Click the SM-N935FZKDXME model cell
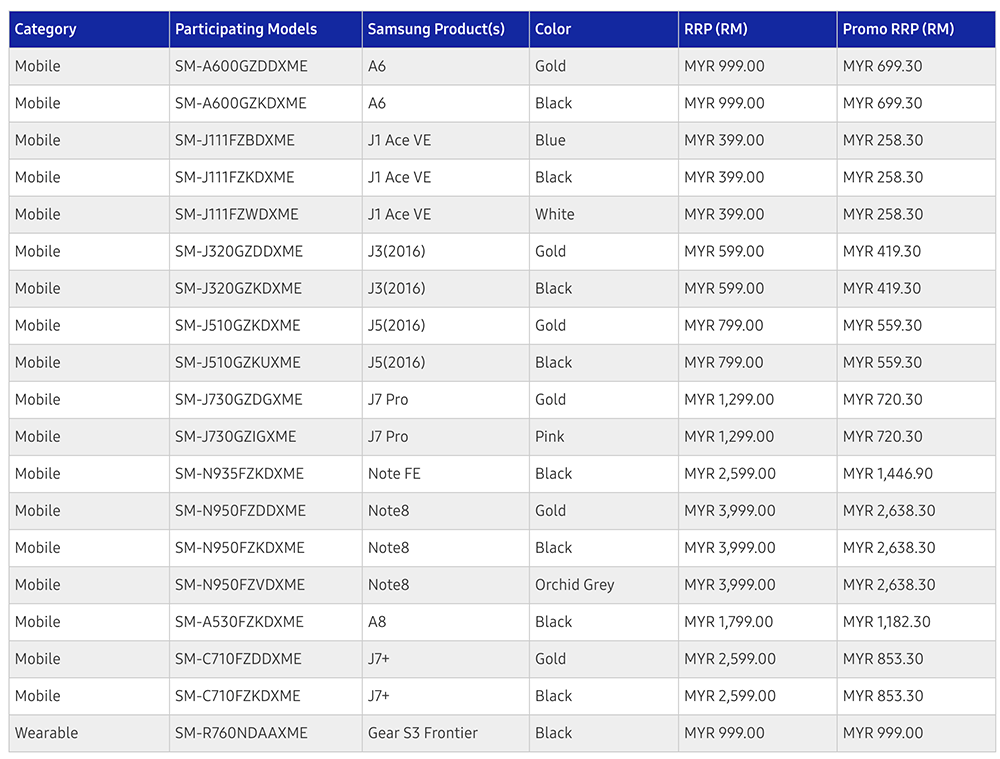Viewport: 1000px width, 759px height. click(x=239, y=473)
